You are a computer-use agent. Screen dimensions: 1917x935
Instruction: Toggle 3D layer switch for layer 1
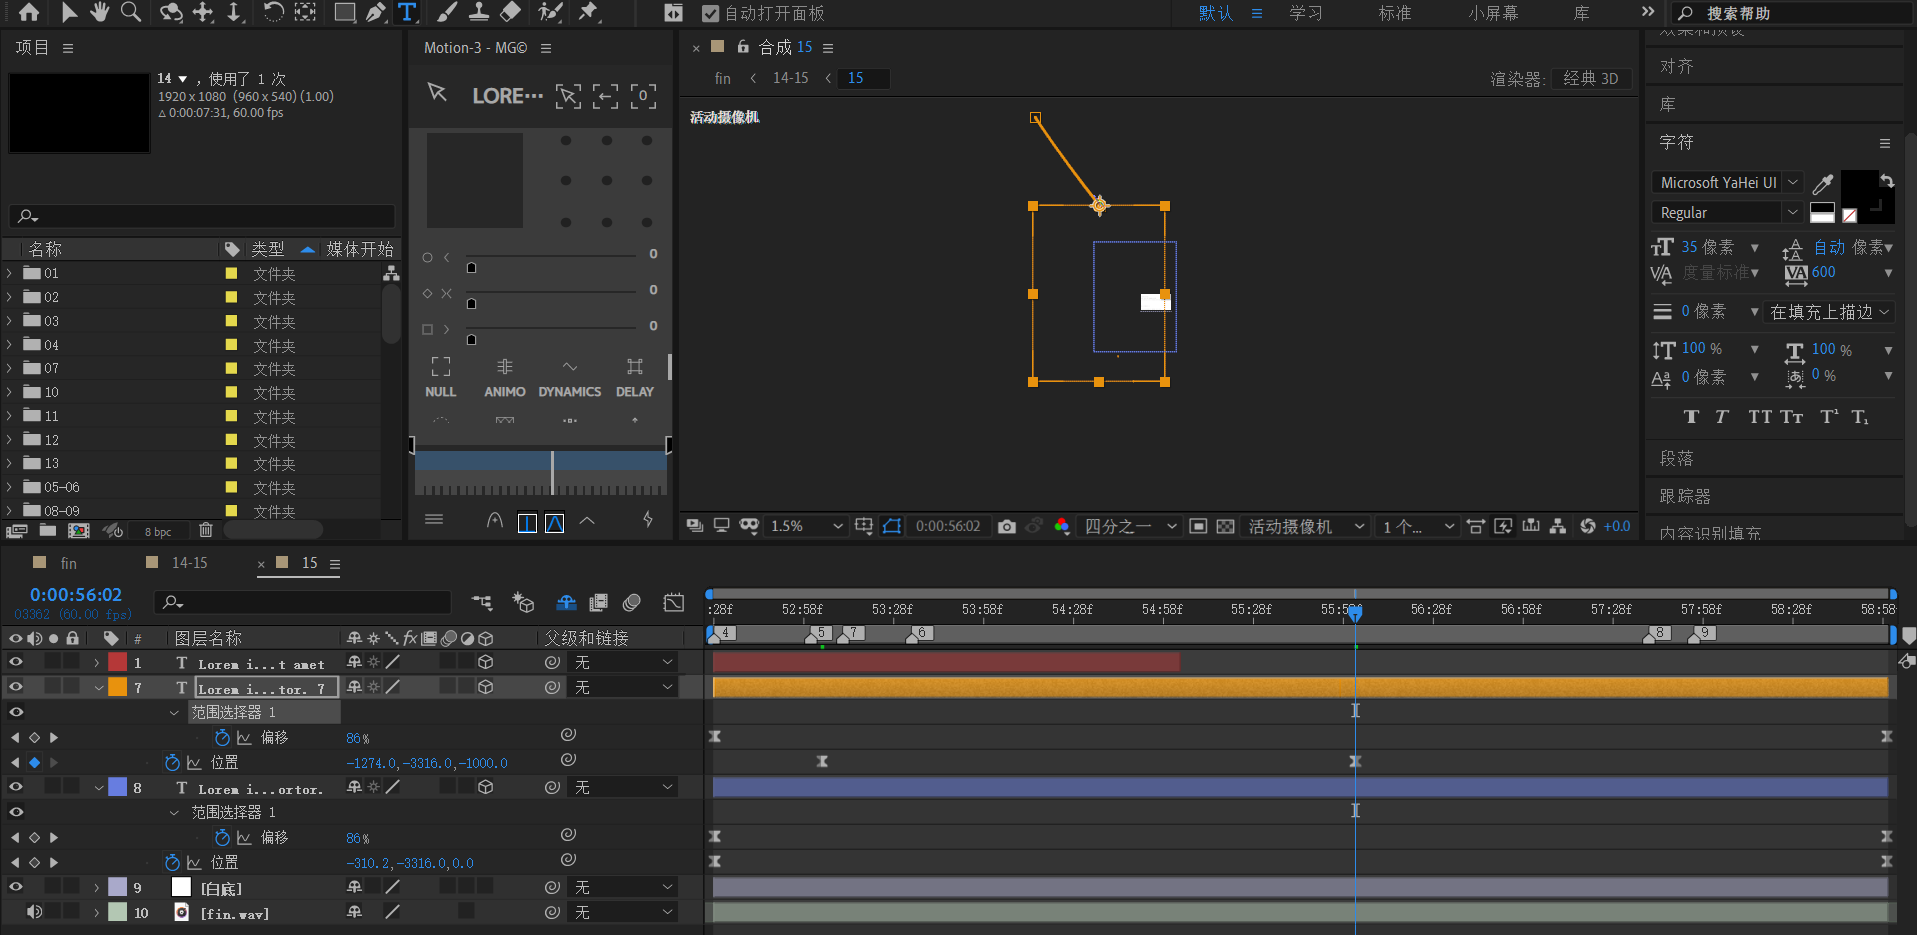click(x=486, y=662)
